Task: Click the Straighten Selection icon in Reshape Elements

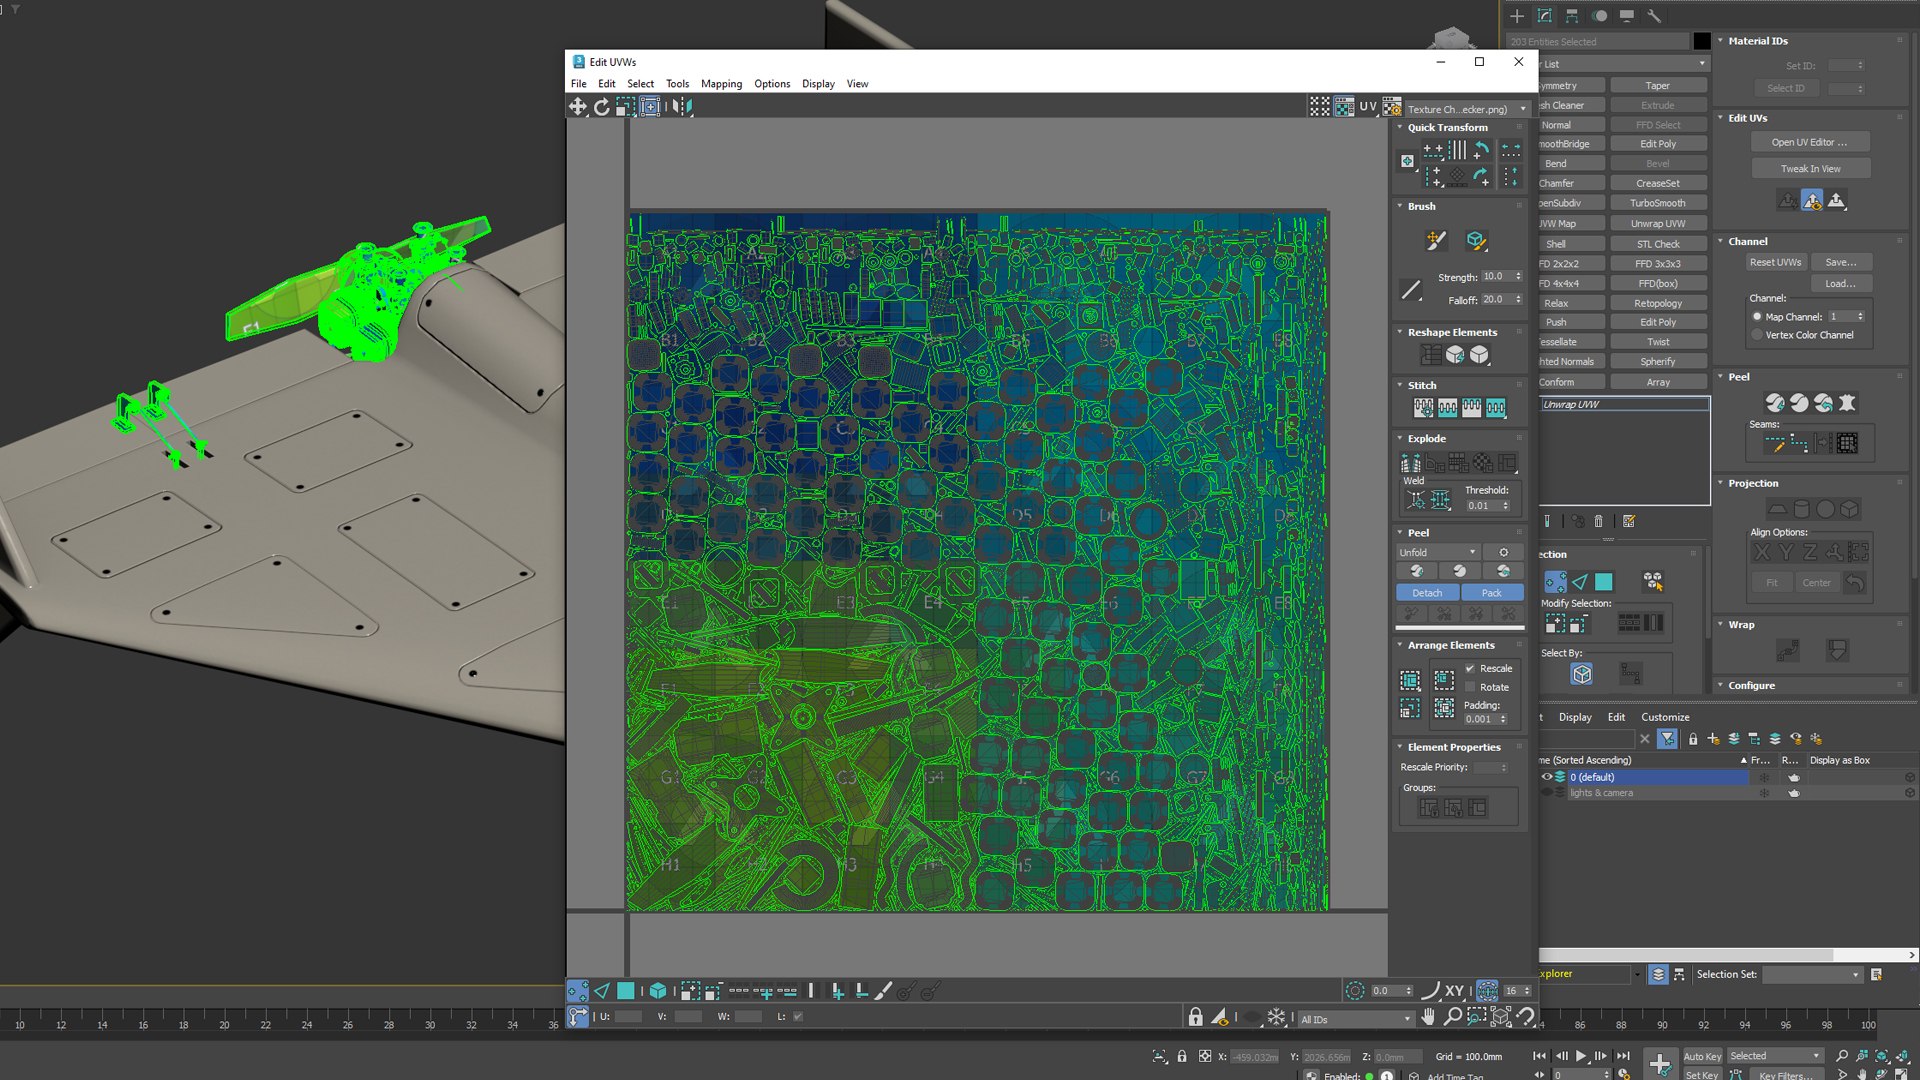Action: pos(1431,355)
